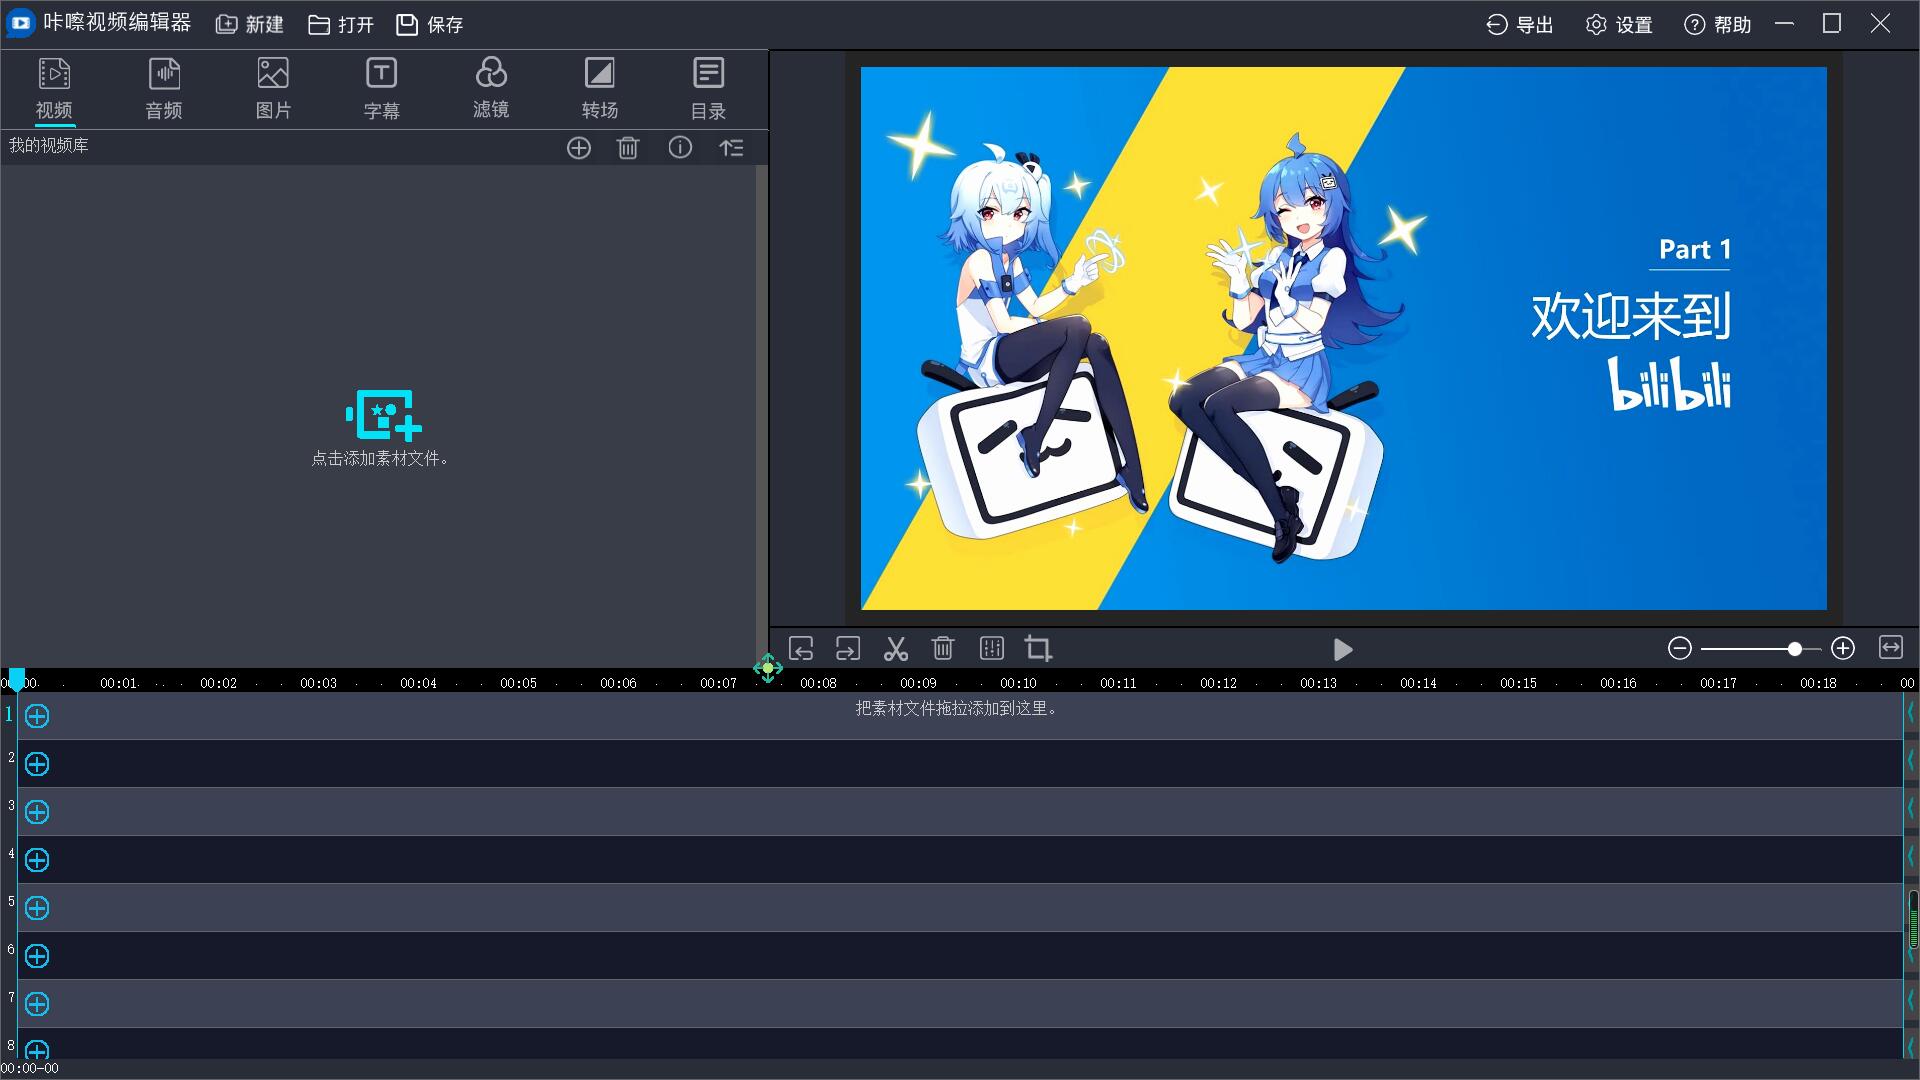Screen dimensions: 1920x1080
Task: Play the preview video
Action: click(x=1343, y=650)
